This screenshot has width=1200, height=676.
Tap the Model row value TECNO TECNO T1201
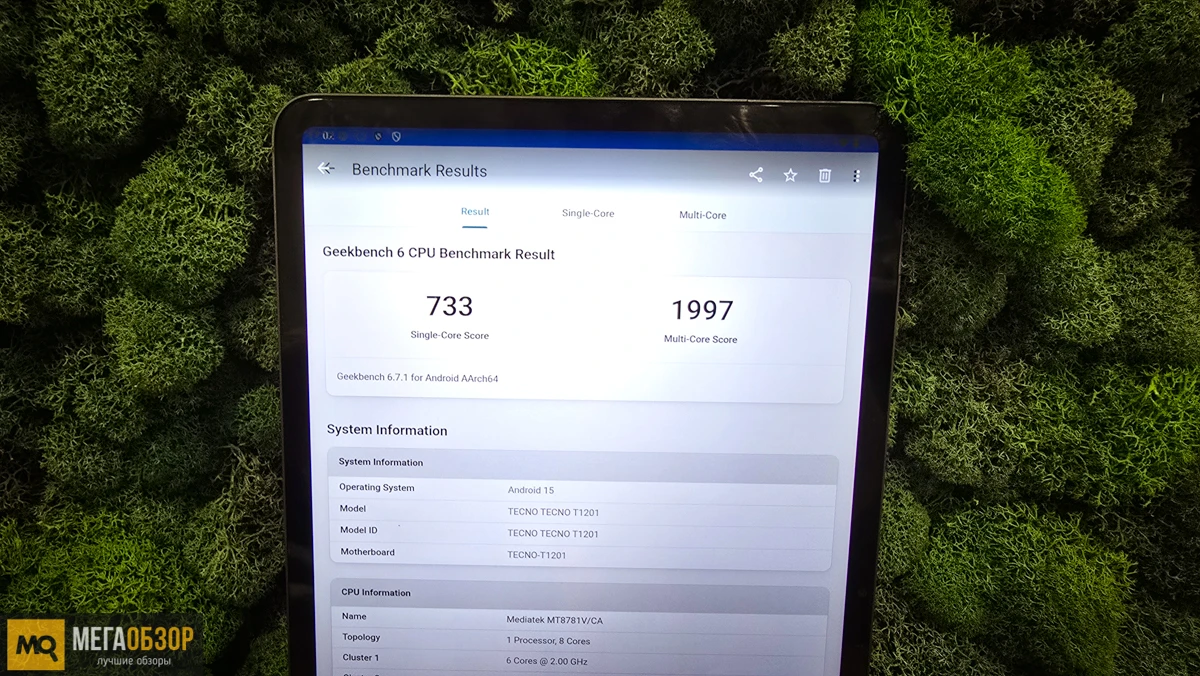(x=553, y=512)
